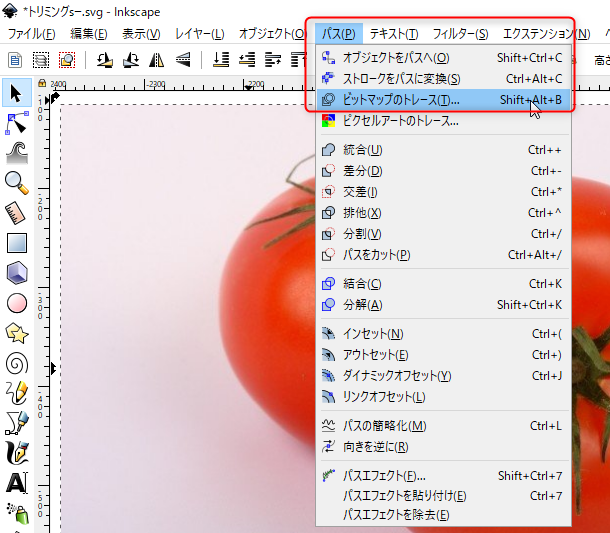Open the ファイル(F) menu
Image resolution: width=610 pixels, height=533 pixels.
32,34
